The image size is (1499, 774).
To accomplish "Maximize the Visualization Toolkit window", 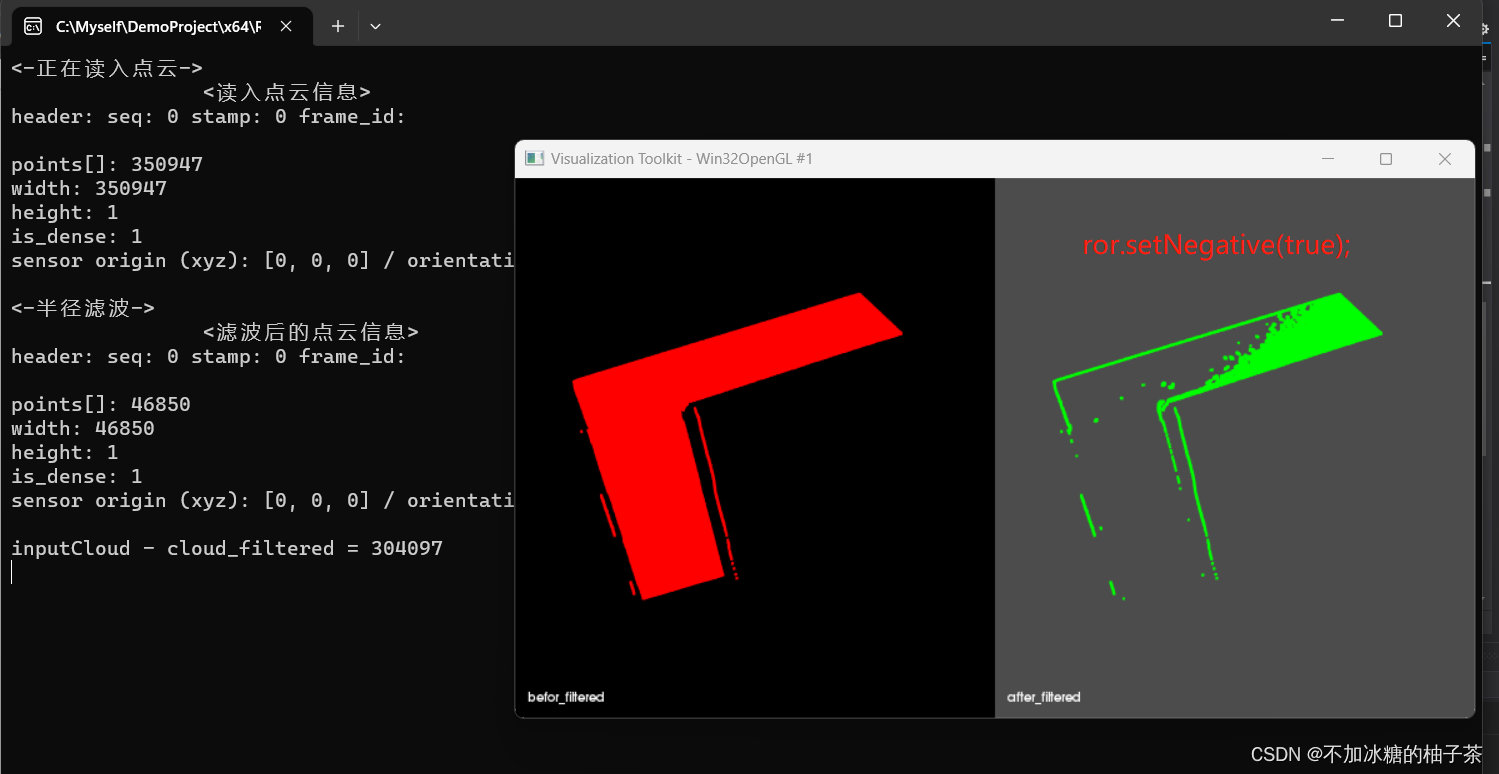I will click(x=1386, y=159).
